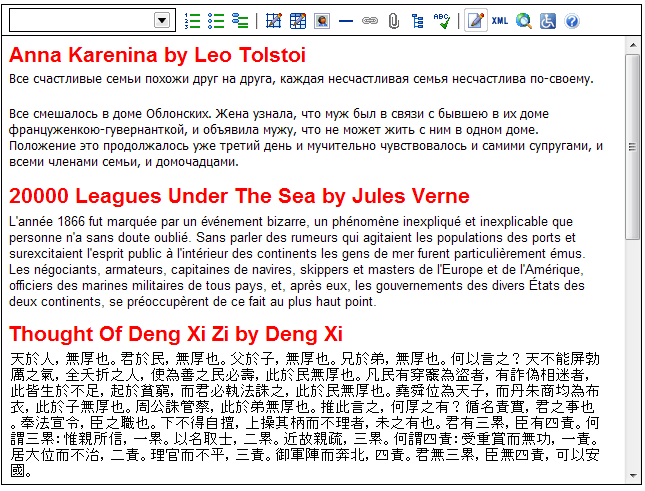Click the line starting 'Les négociants, armateurs'
The width and height of the screenshot is (645, 491).
[296, 270]
